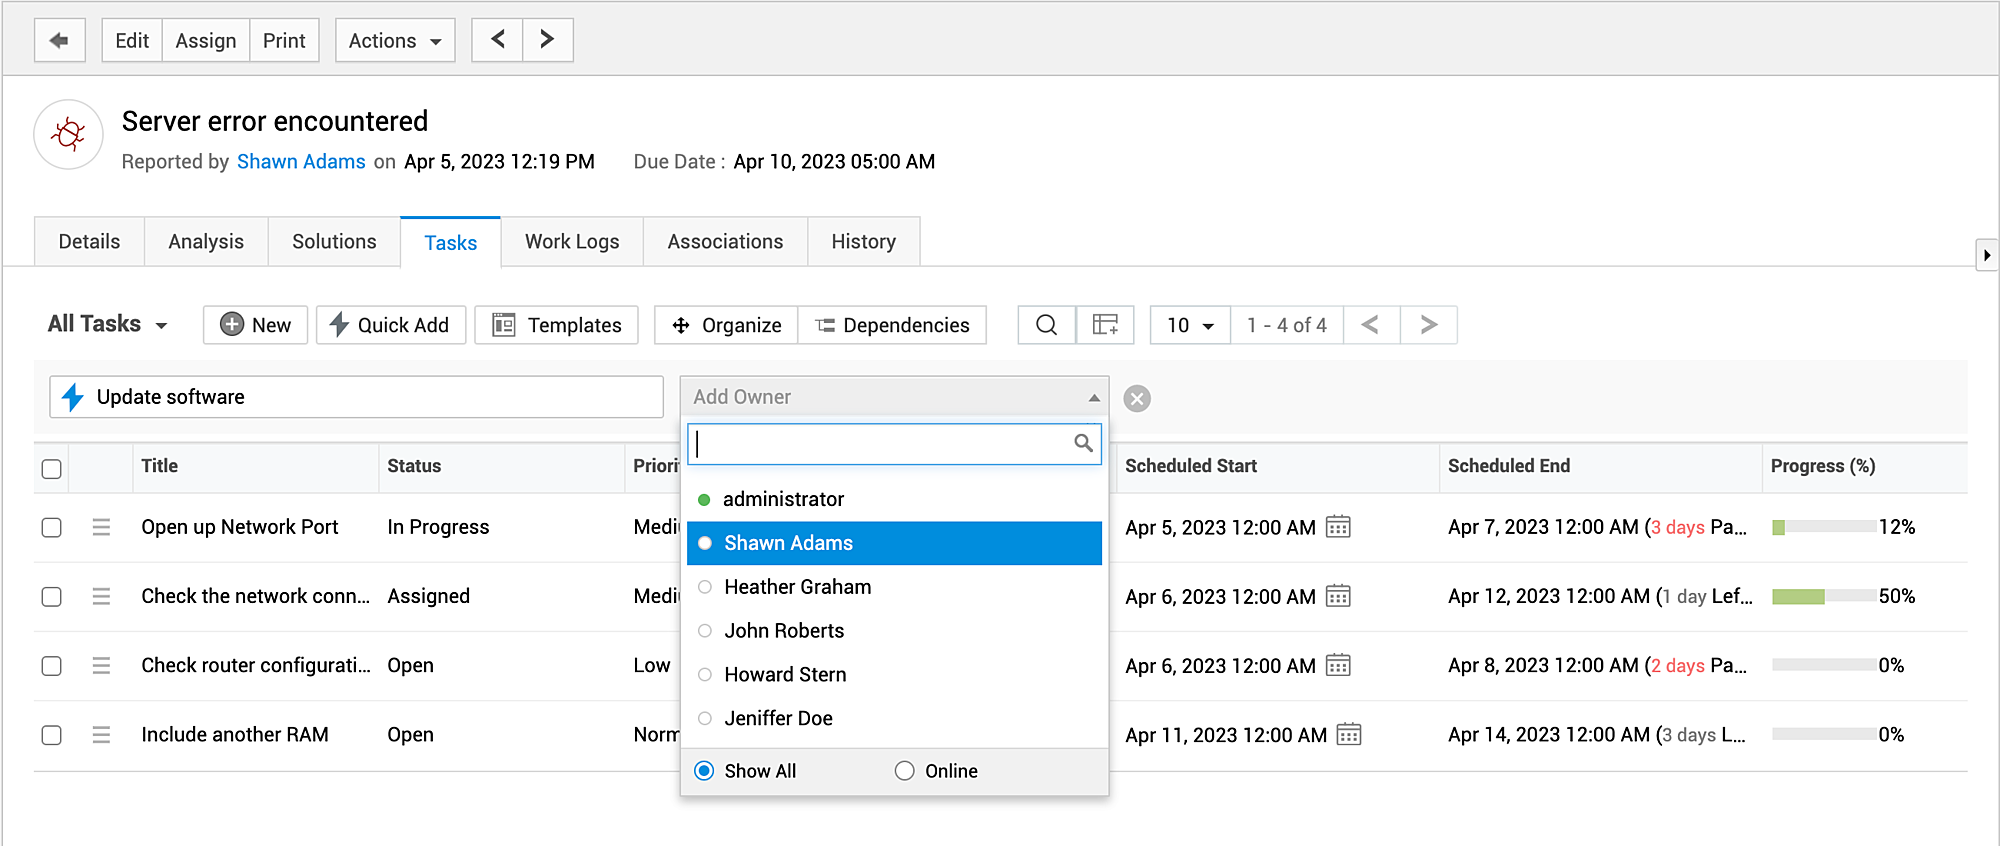Open the 10 per page dropdown
The image size is (2000, 846).
[1190, 325]
